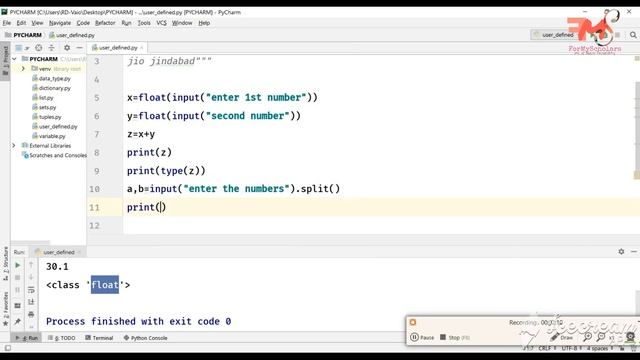Open Project panel gear options
The image size is (640, 360).
pyautogui.click(x=67, y=48)
